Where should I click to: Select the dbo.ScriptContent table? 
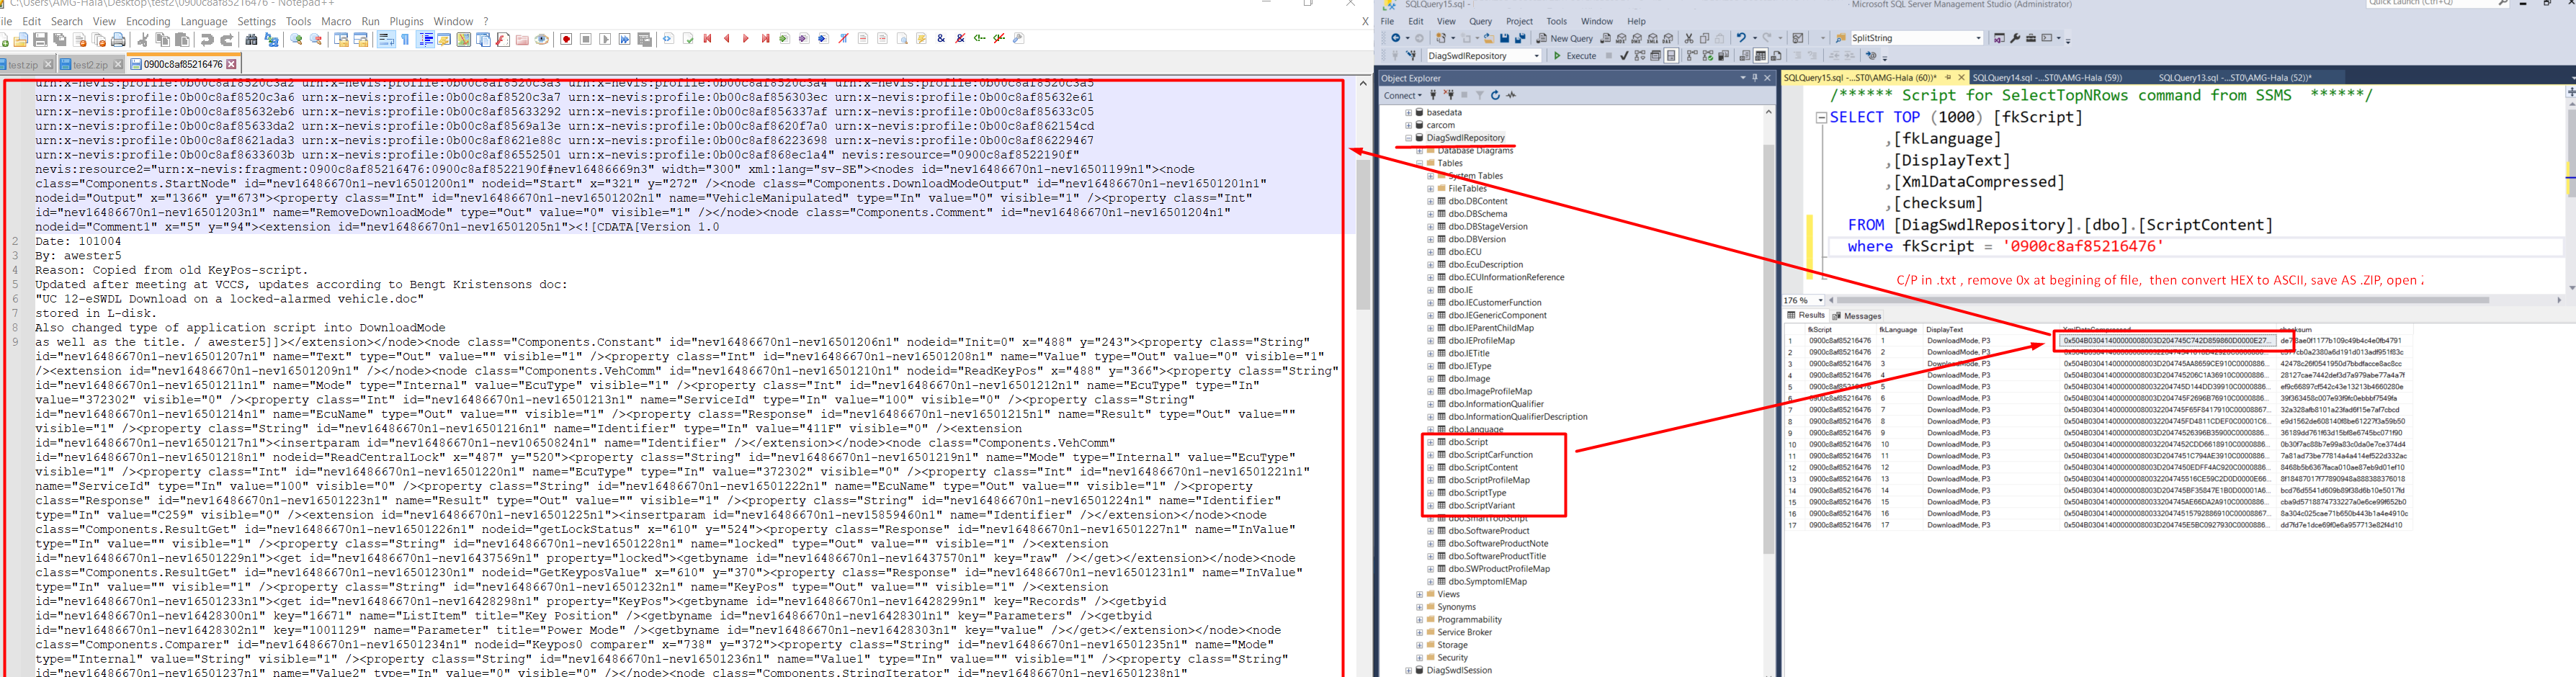click(x=1483, y=467)
